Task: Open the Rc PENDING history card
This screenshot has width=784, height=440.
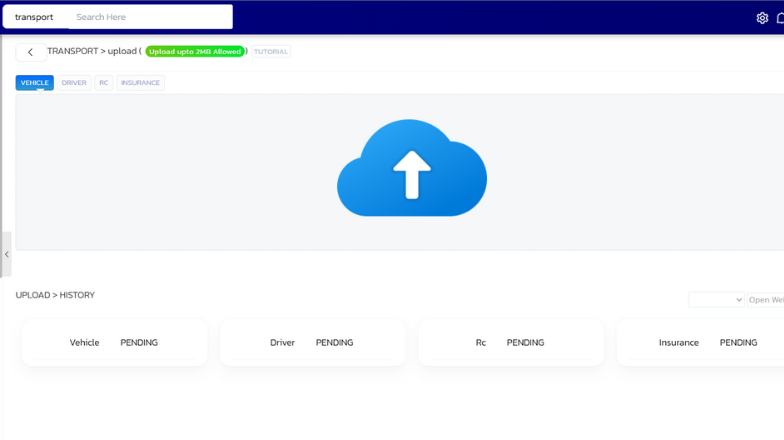Action: coord(510,342)
